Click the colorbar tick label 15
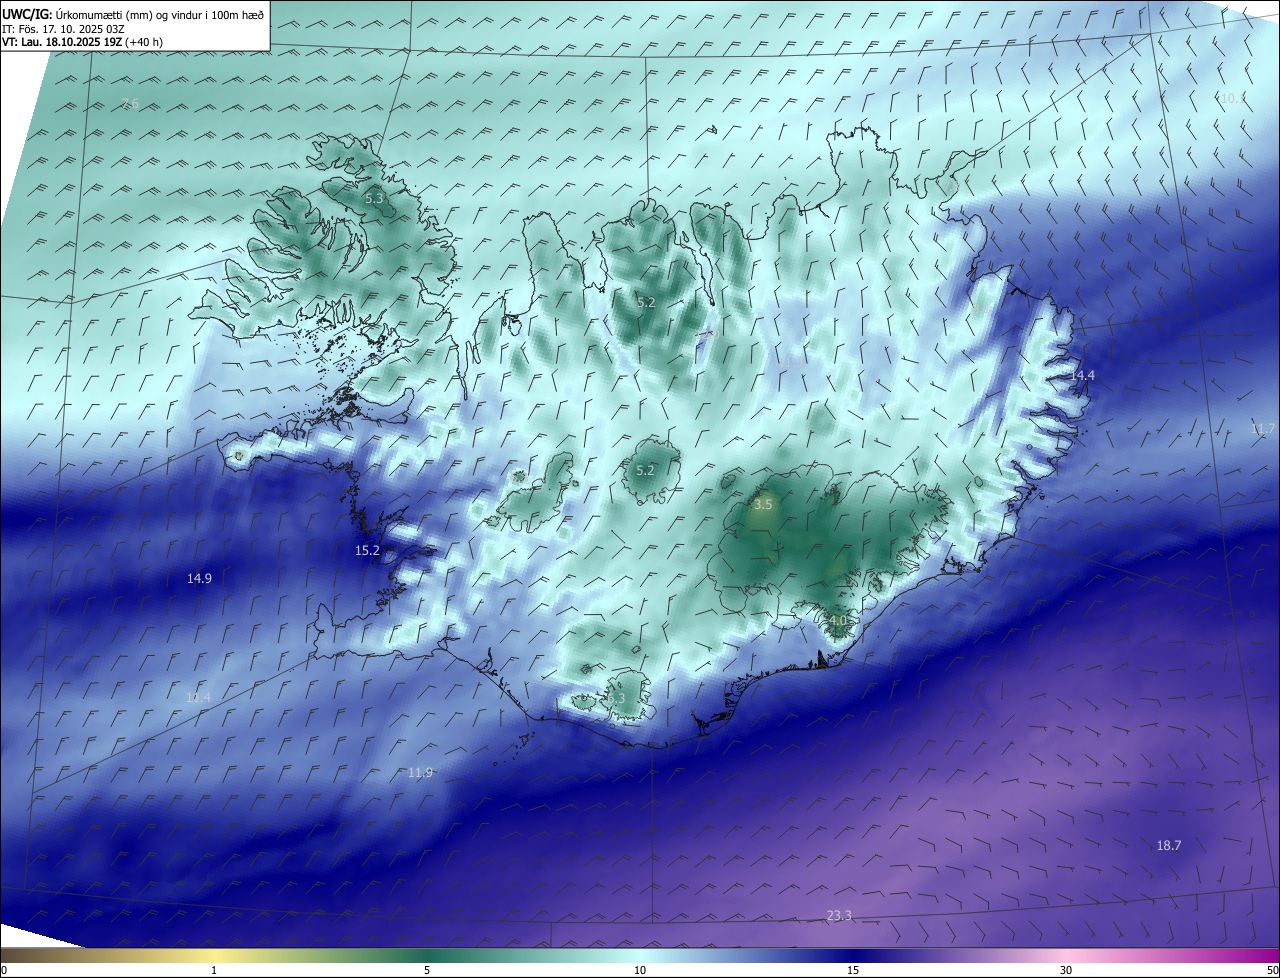The image size is (1280, 978). pyautogui.click(x=853, y=970)
